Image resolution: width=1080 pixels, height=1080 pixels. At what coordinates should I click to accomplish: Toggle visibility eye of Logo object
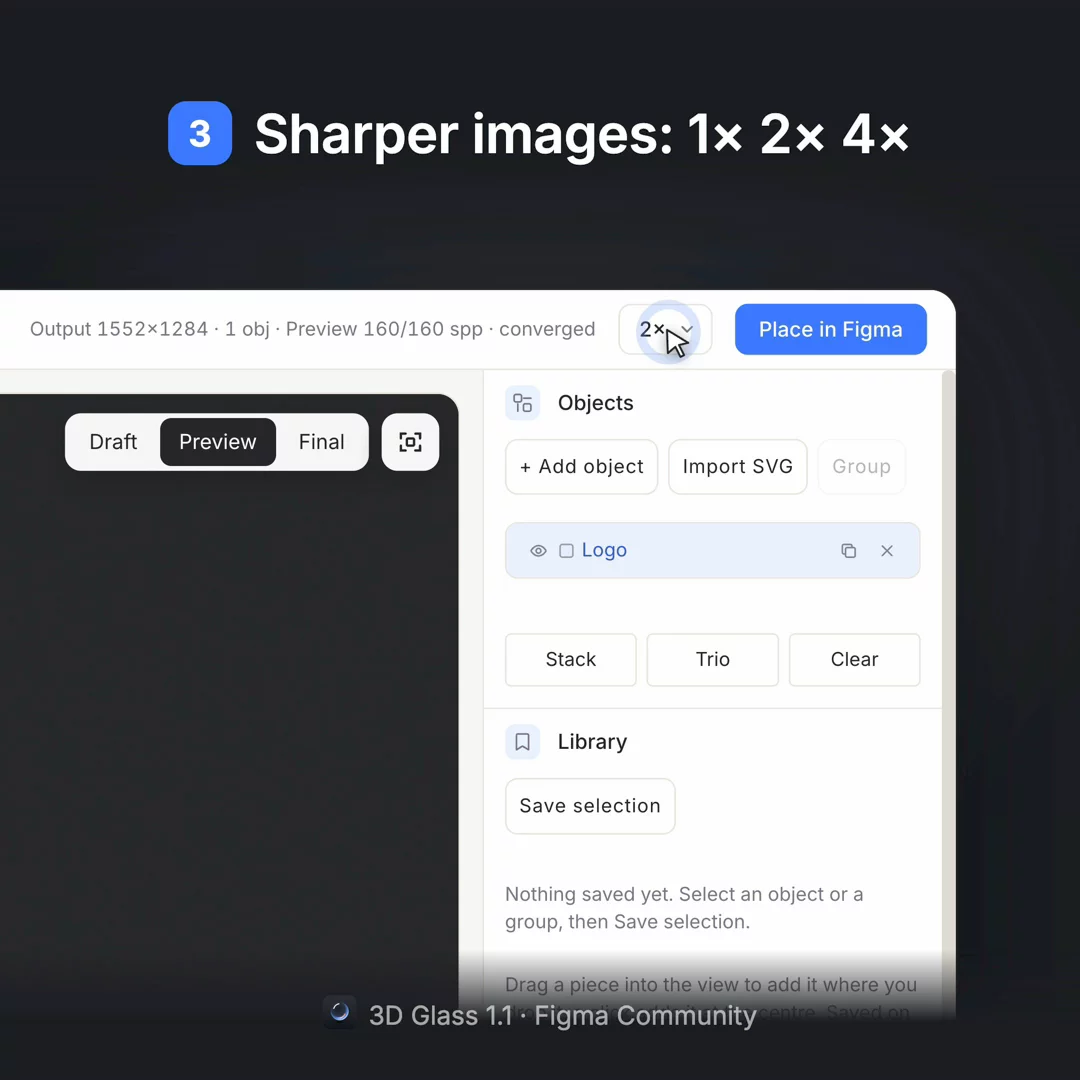(538, 550)
